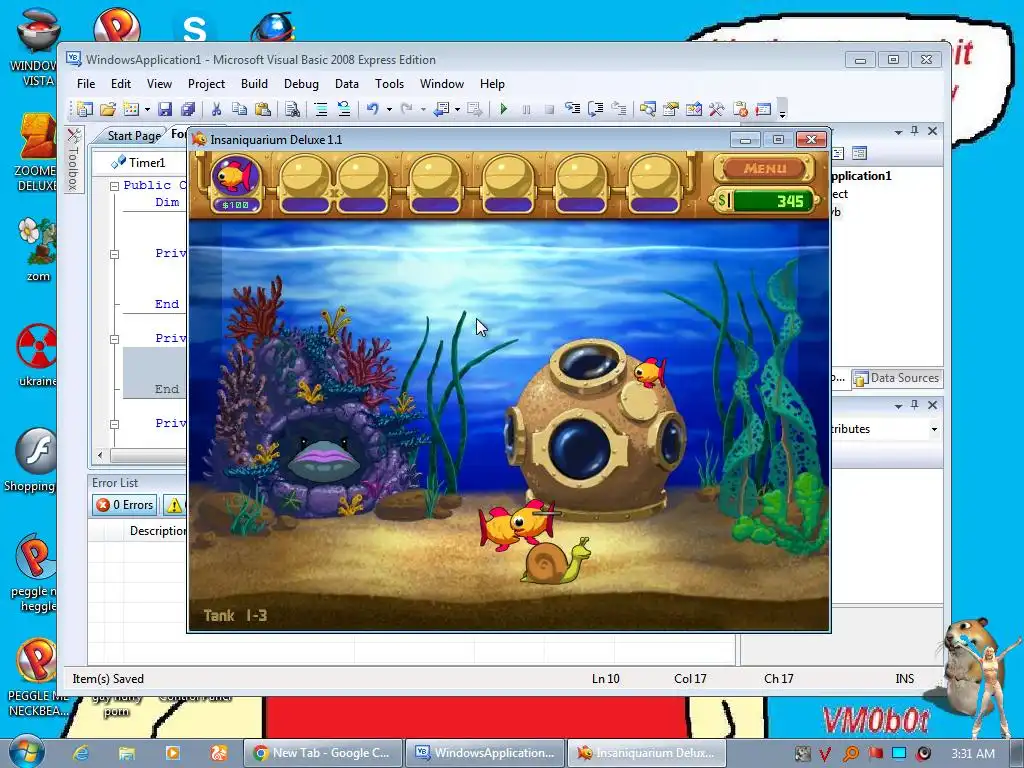Click the Find in files icon
Screen dimensions: 1024x768
292,109
